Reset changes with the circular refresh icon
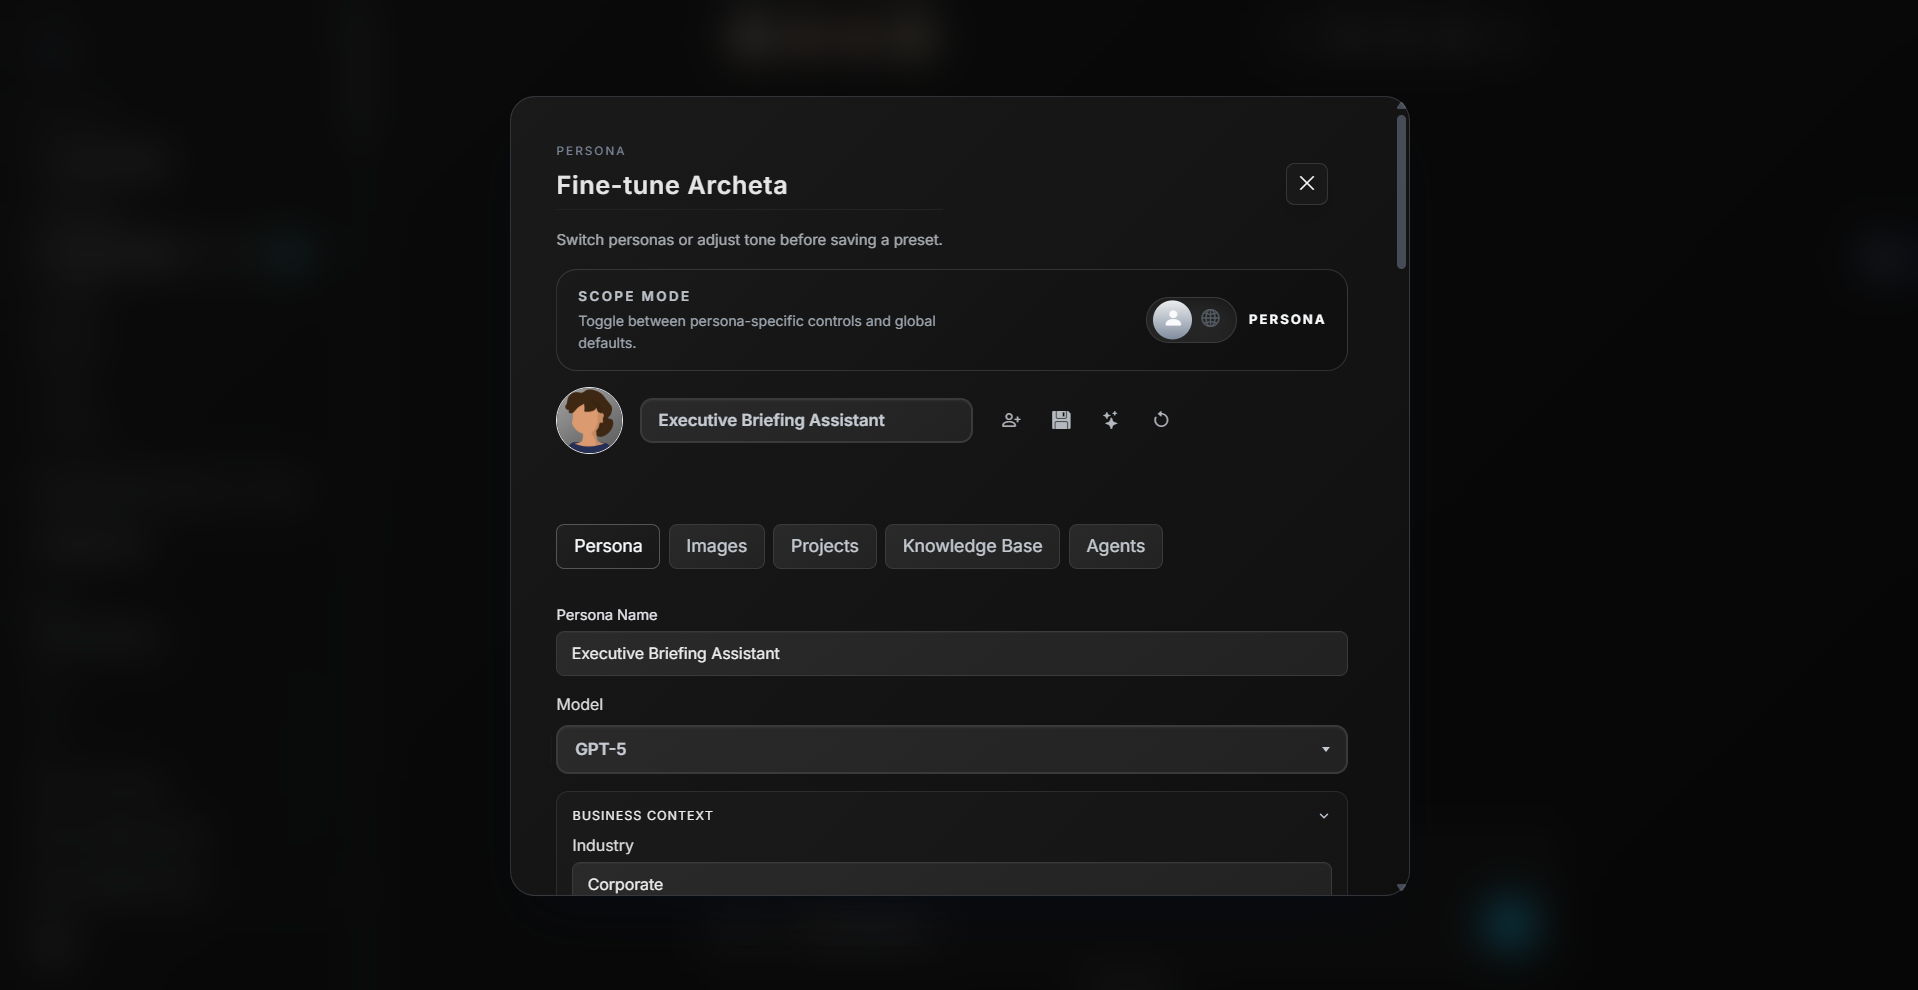Image resolution: width=1918 pixels, height=990 pixels. pyautogui.click(x=1161, y=420)
